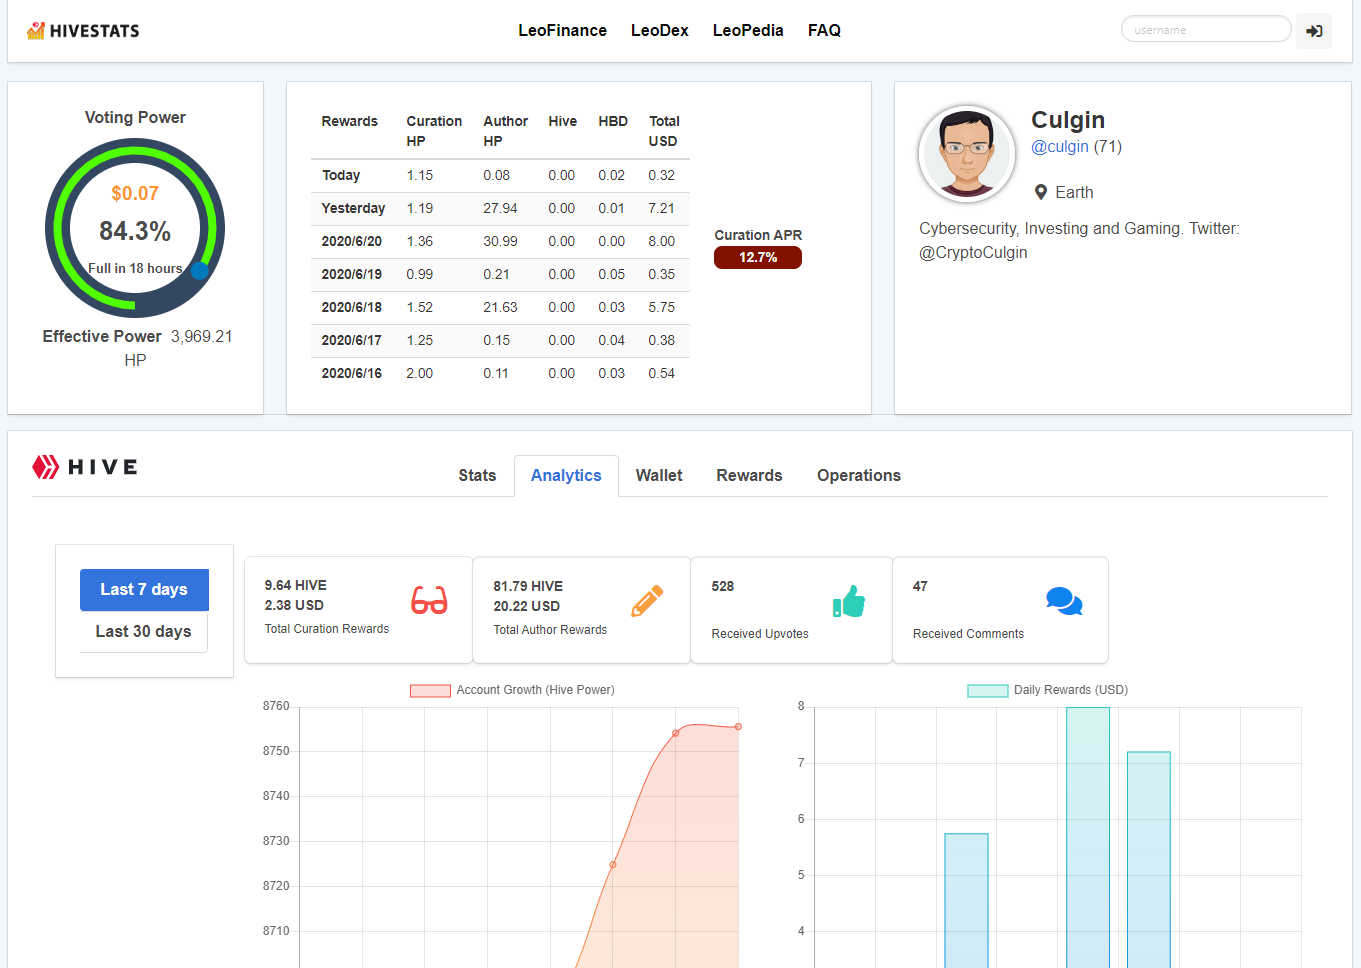Click the 27.94 author HP value
Screen dimensions: 1361x968
tap(500, 208)
